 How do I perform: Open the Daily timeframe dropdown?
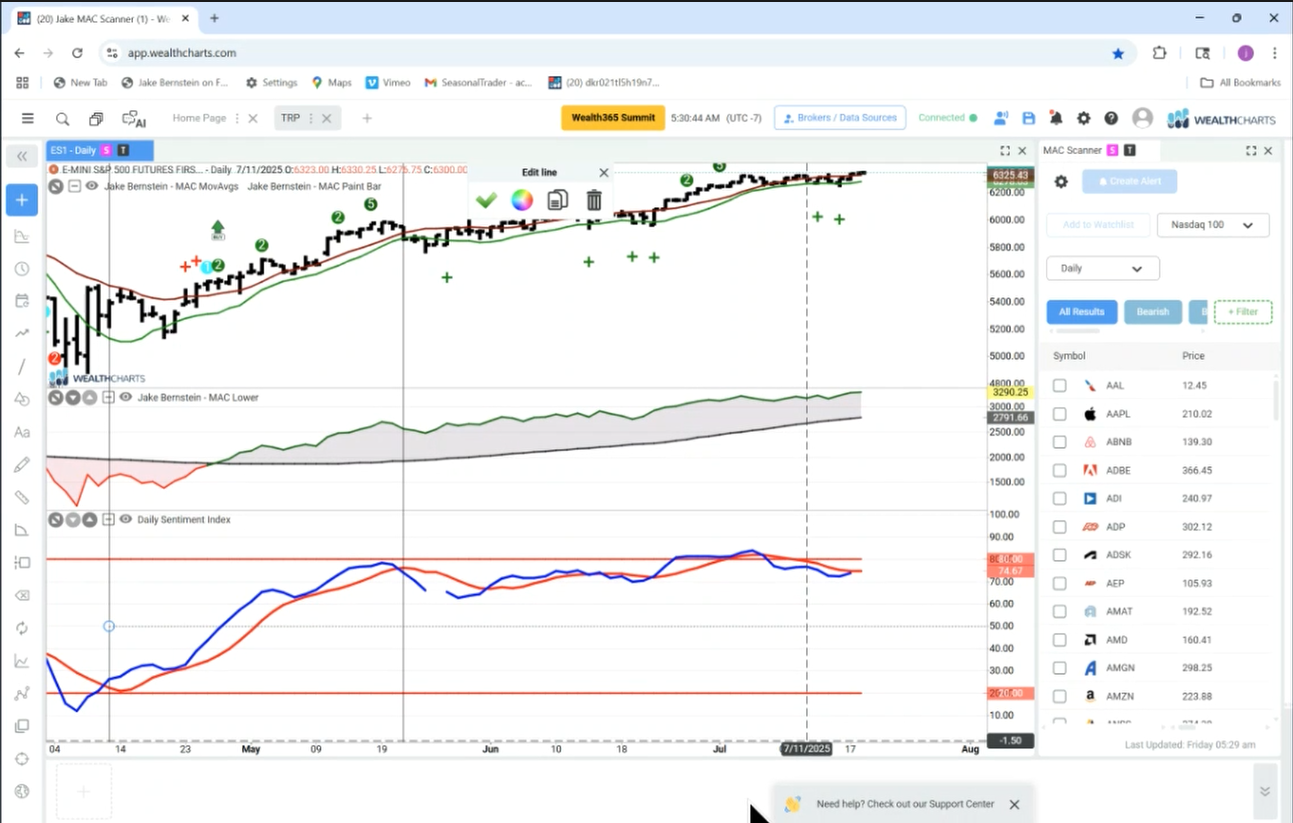click(x=1102, y=268)
